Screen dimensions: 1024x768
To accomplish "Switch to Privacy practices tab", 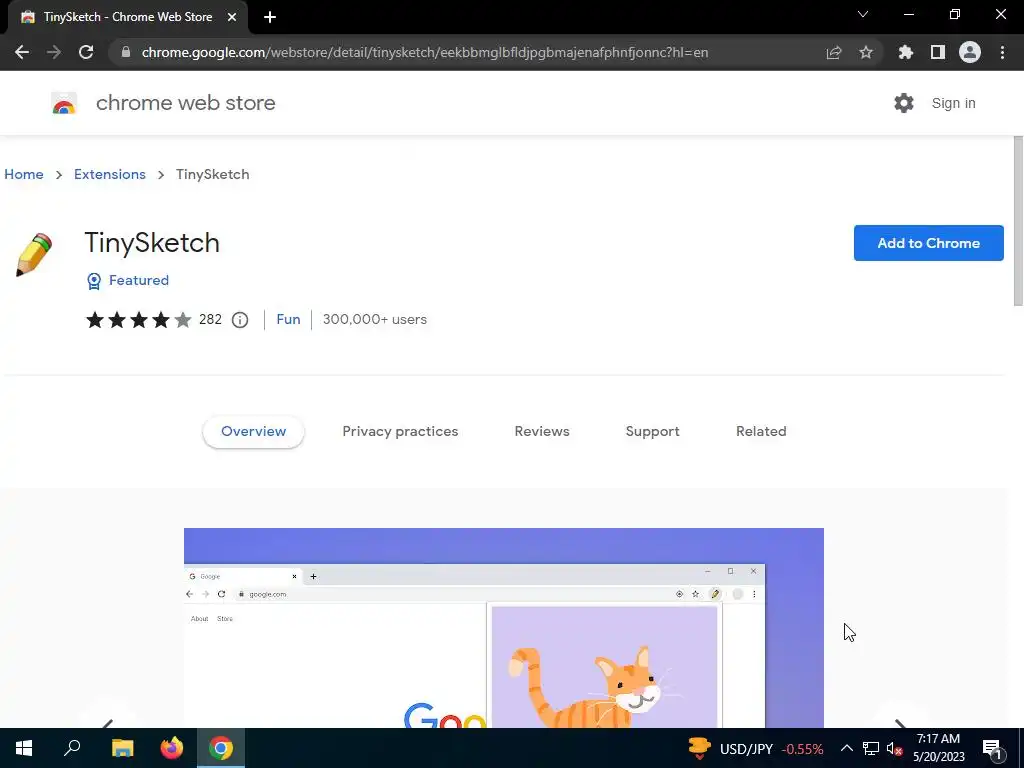I will click(x=400, y=431).
